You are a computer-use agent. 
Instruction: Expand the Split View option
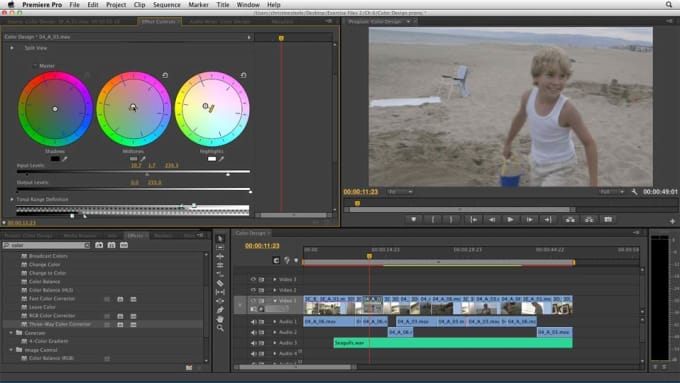(x=12, y=48)
